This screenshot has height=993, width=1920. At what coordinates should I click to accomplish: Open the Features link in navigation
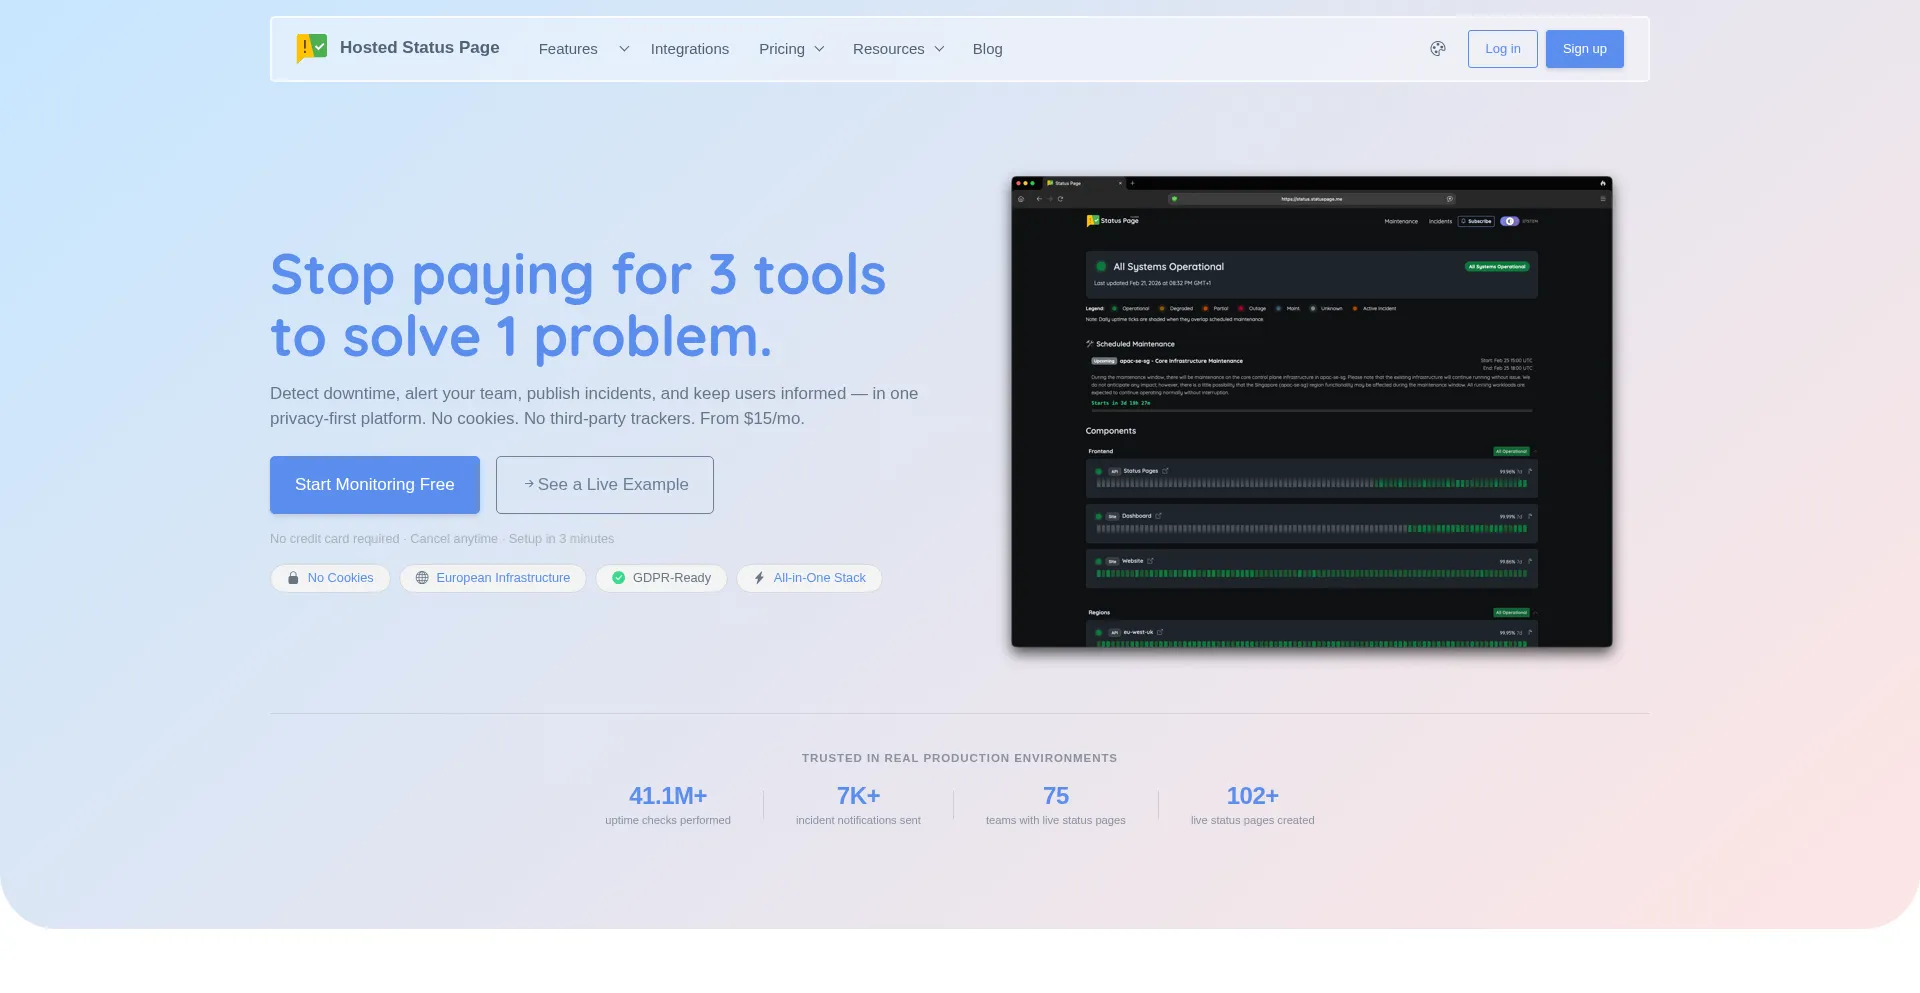(568, 49)
